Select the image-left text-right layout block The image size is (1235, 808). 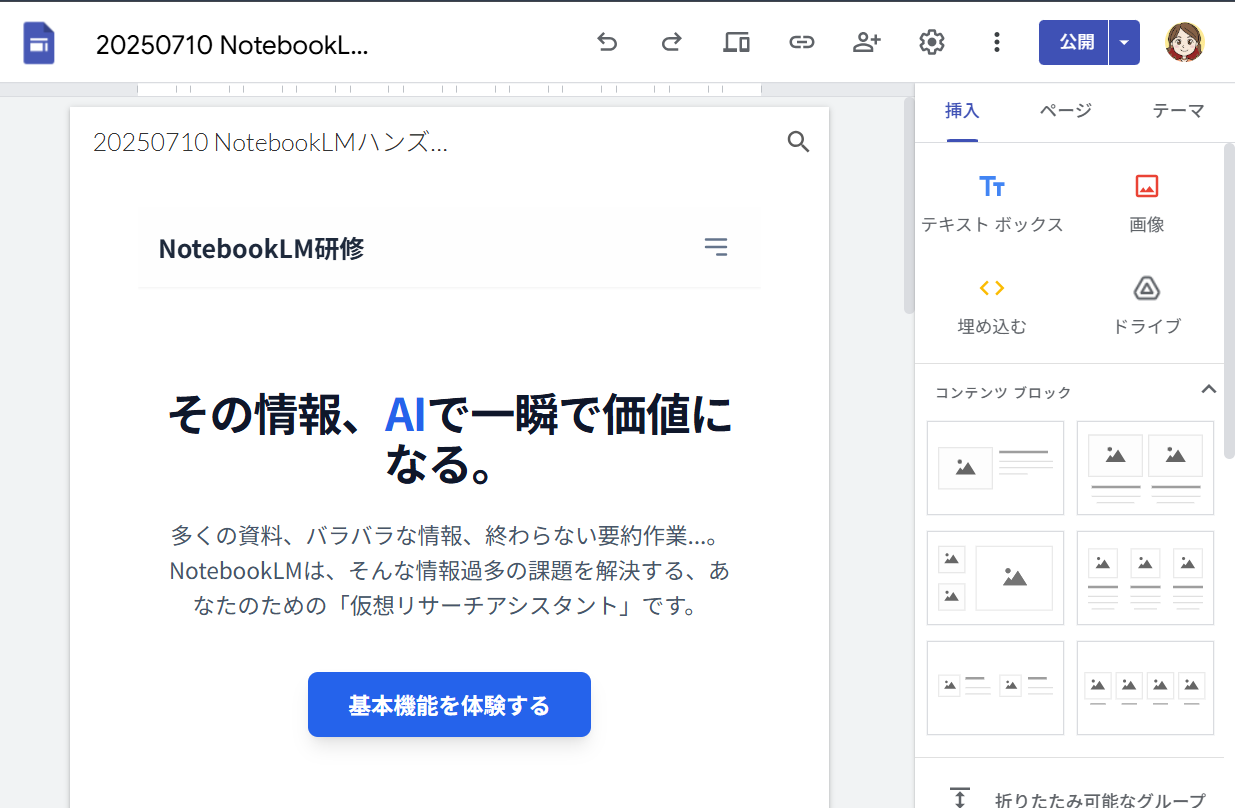pyautogui.click(x=995, y=468)
